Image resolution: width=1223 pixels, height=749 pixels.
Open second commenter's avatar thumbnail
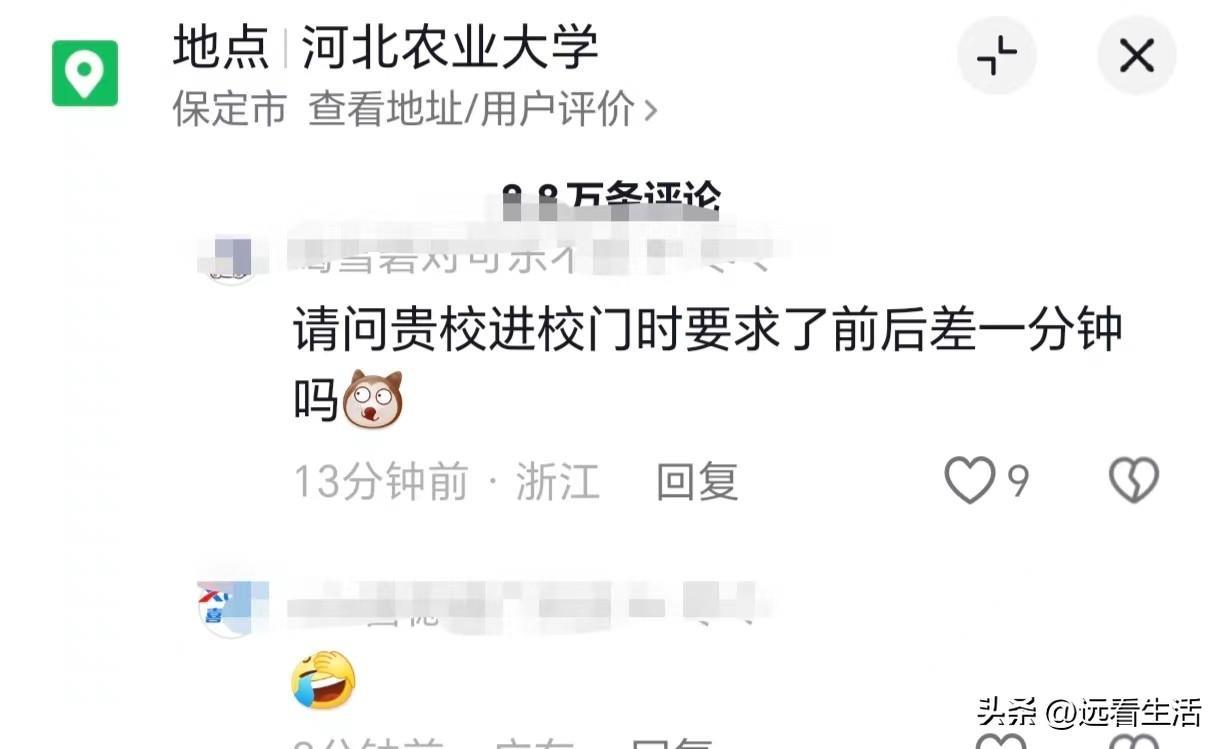(231, 609)
